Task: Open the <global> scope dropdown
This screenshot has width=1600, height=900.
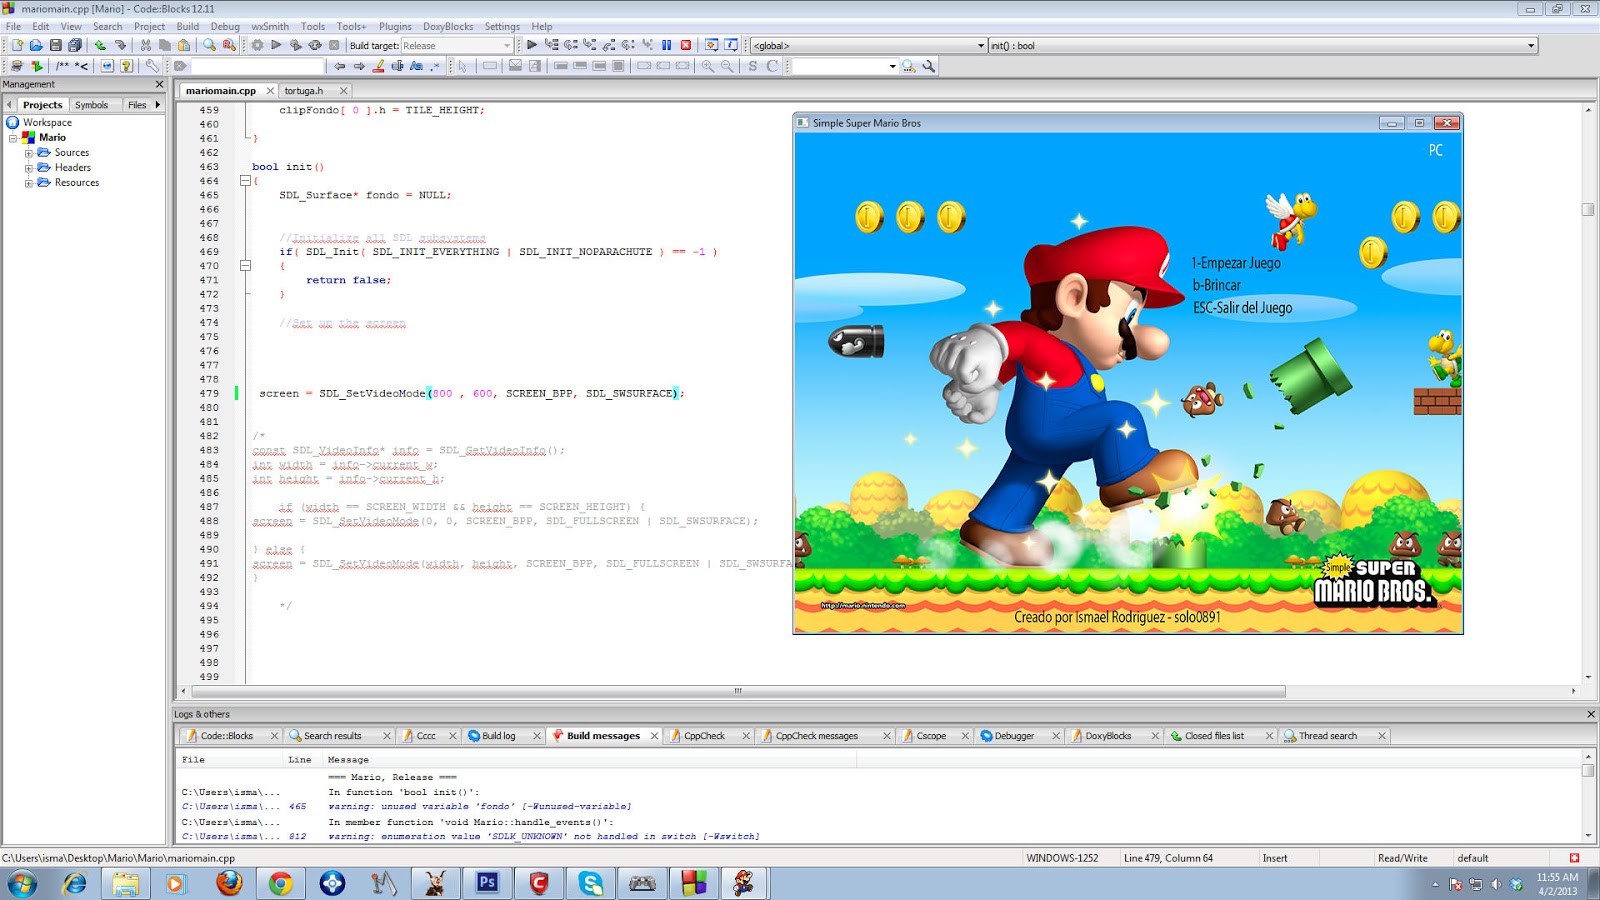Action: click(x=868, y=45)
